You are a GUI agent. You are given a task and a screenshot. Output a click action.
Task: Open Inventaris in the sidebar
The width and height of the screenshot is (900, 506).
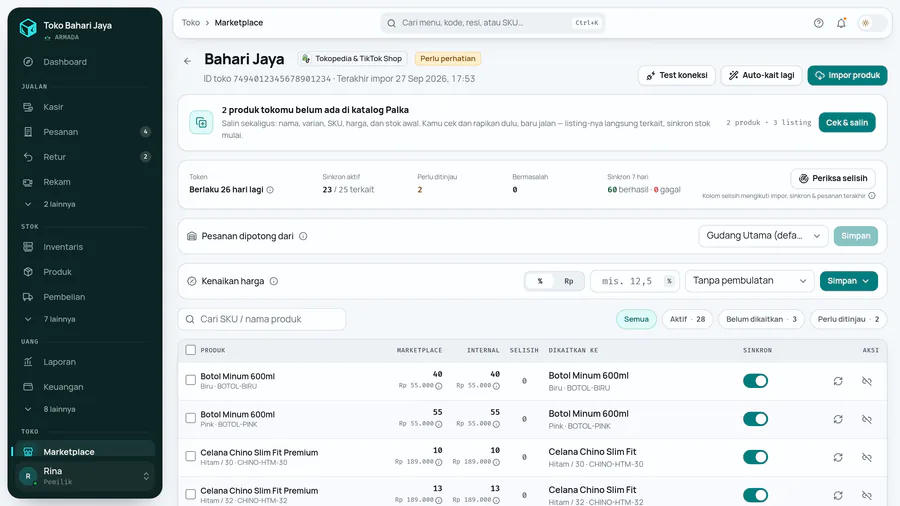[x=85, y=247]
